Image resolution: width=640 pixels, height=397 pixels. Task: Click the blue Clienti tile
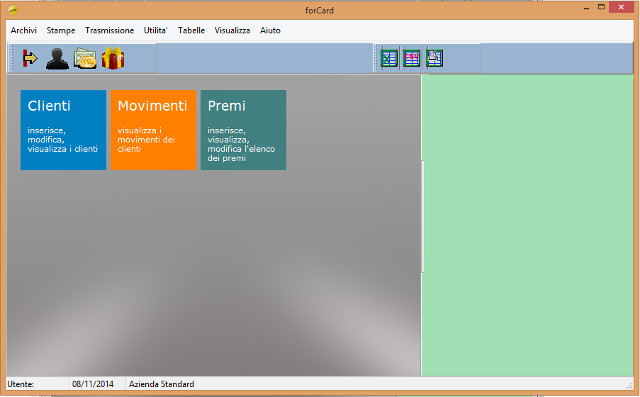pyautogui.click(x=63, y=130)
